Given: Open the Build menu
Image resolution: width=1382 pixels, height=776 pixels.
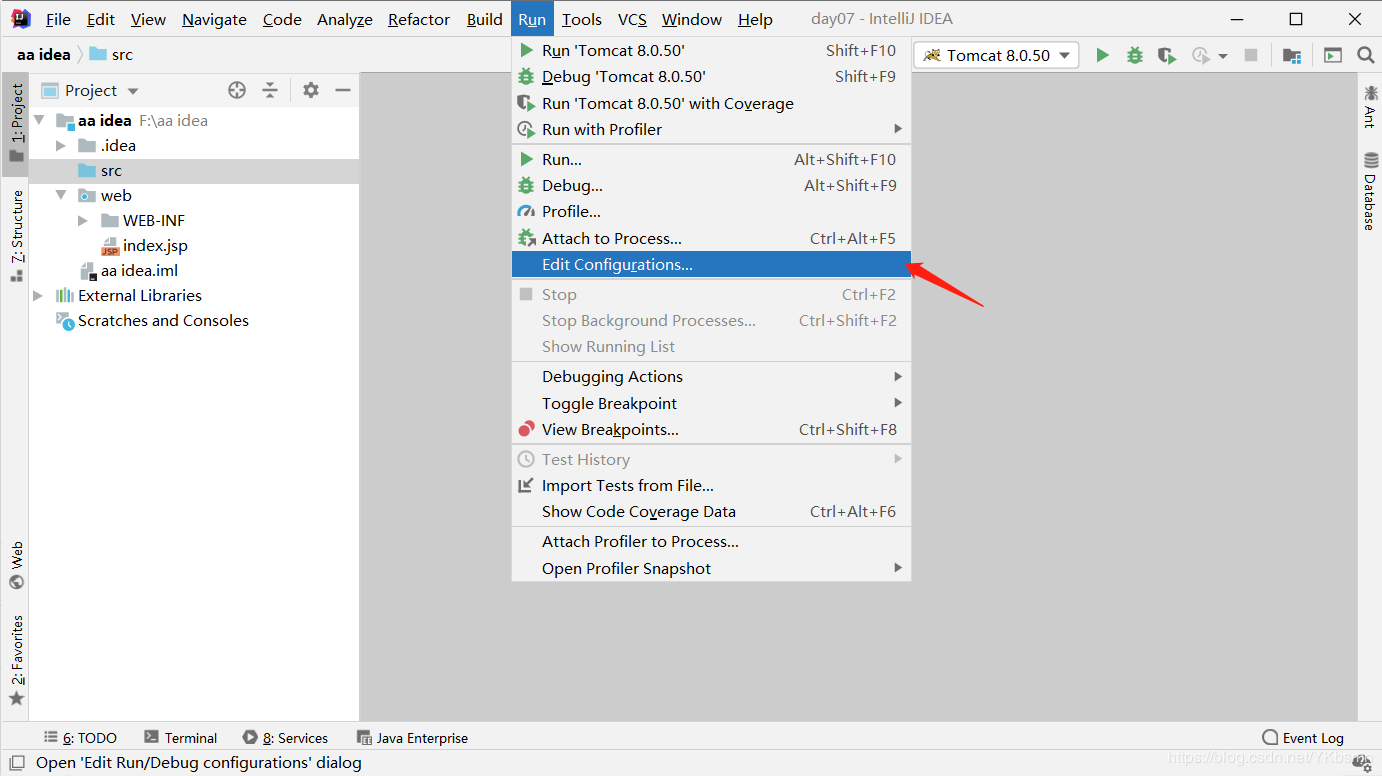Looking at the screenshot, I should pos(484,19).
